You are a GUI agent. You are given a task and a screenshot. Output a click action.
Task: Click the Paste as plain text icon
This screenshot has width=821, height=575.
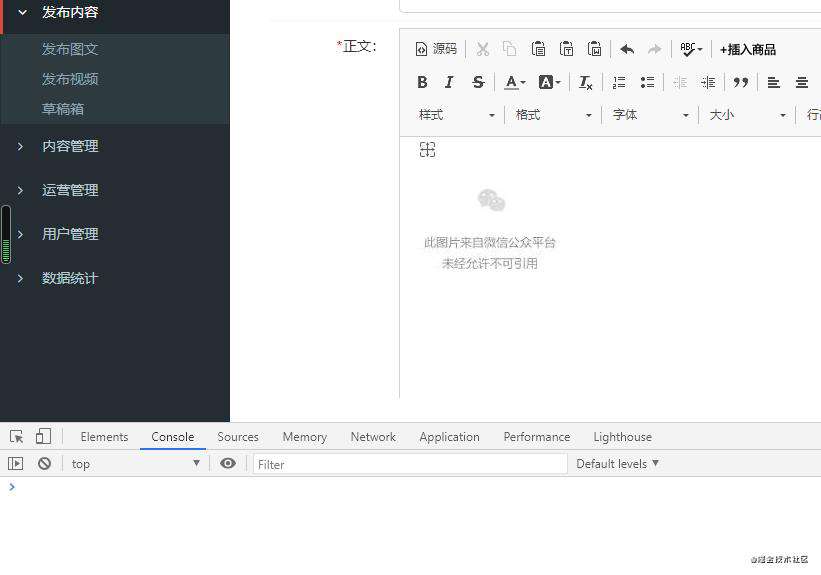(x=567, y=49)
